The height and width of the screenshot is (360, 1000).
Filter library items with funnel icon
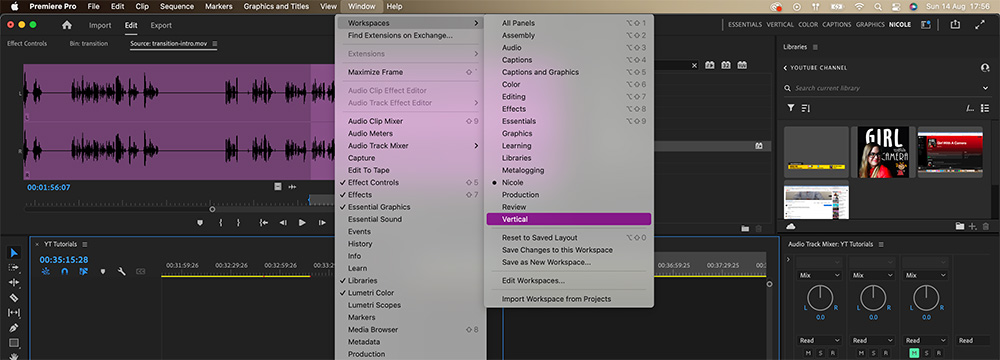[791, 108]
